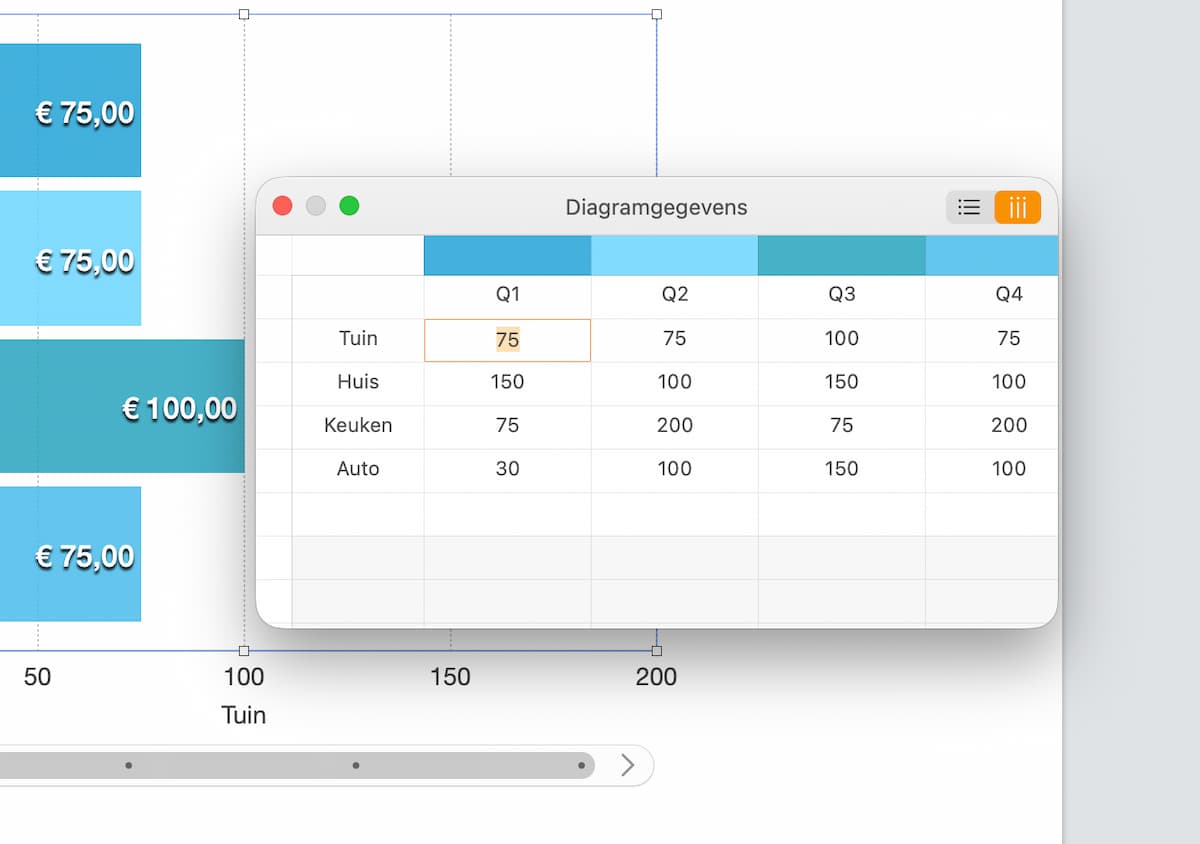This screenshot has width=1200, height=844.
Task: Select the Q3 column header cell
Action: click(841, 295)
